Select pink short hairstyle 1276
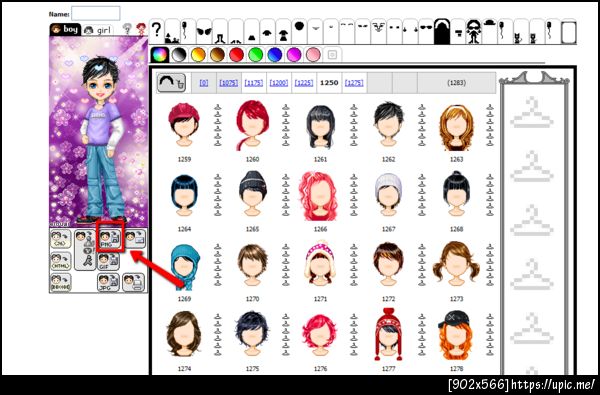Viewport: 600px width, 395px height. (x=320, y=335)
